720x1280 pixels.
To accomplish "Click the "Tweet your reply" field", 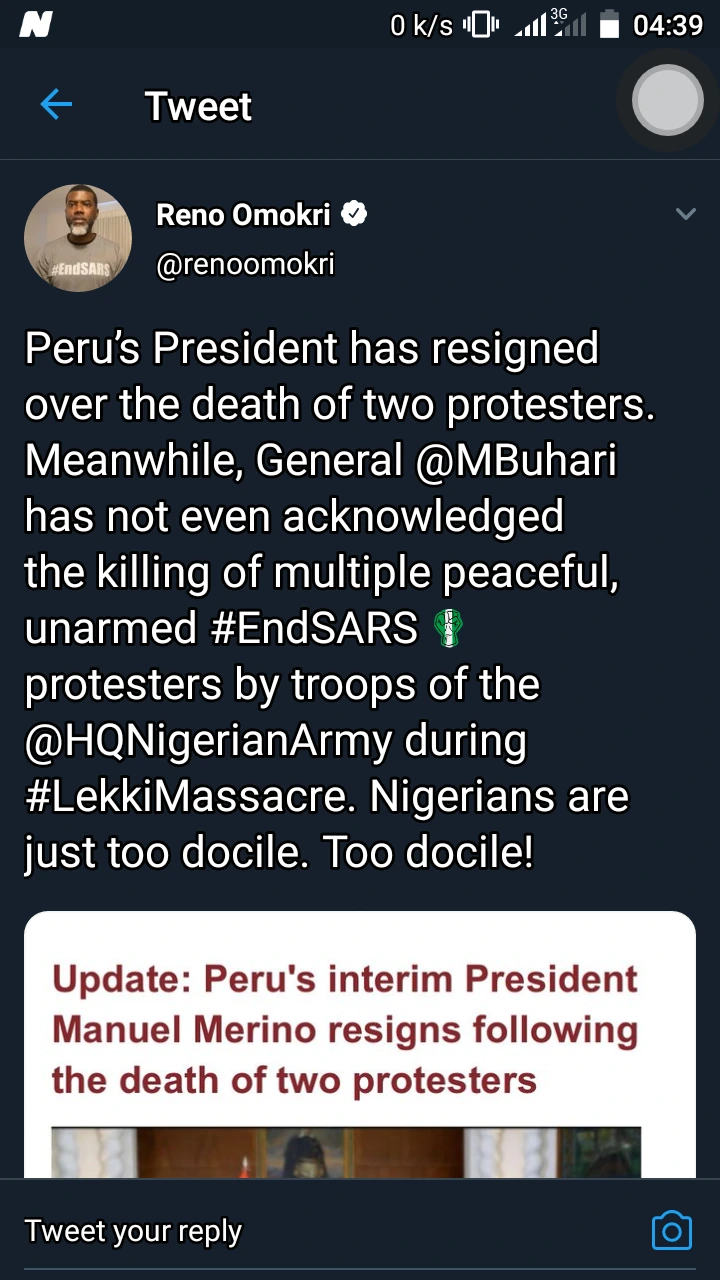I will (x=134, y=1230).
